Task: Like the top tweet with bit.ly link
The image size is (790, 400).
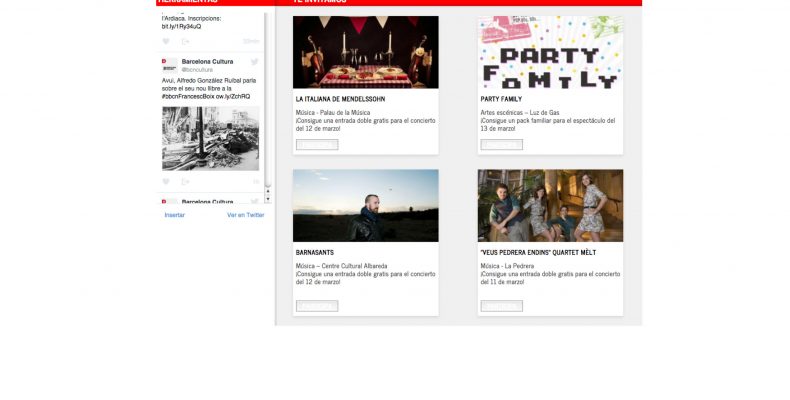Action: tap(166, 41)
